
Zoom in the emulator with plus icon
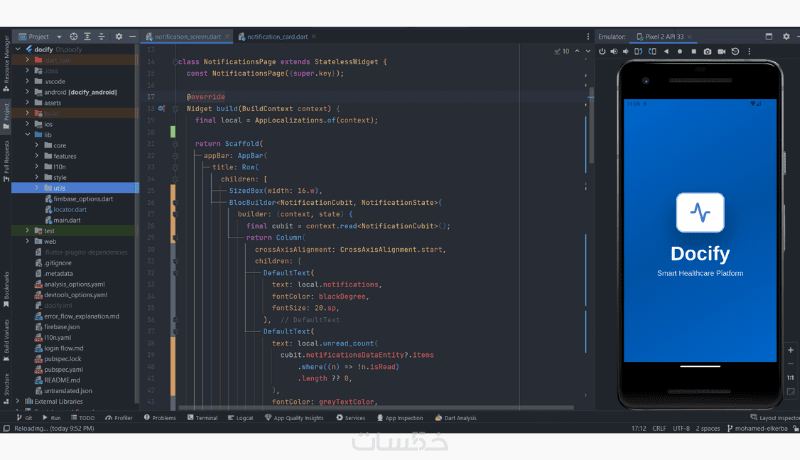click(790, 350)
